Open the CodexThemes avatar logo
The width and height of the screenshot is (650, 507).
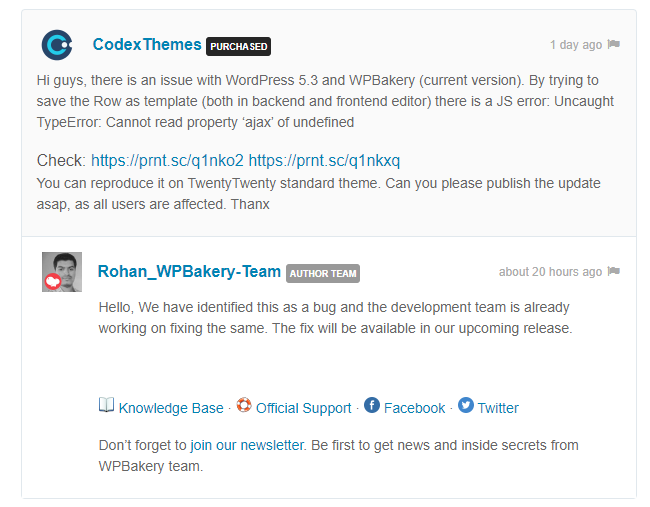(x=57, y=45)
